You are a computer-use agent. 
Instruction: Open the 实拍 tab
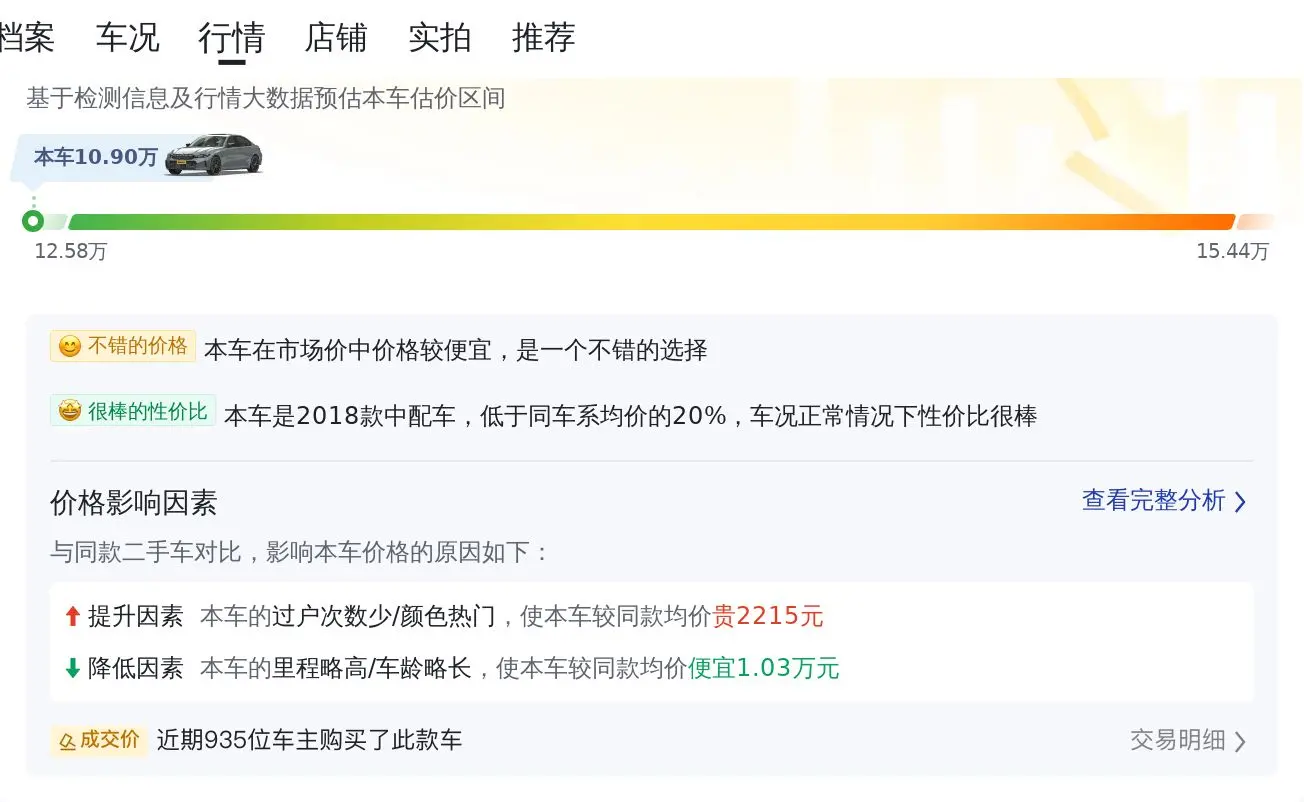tap(440, 38)
